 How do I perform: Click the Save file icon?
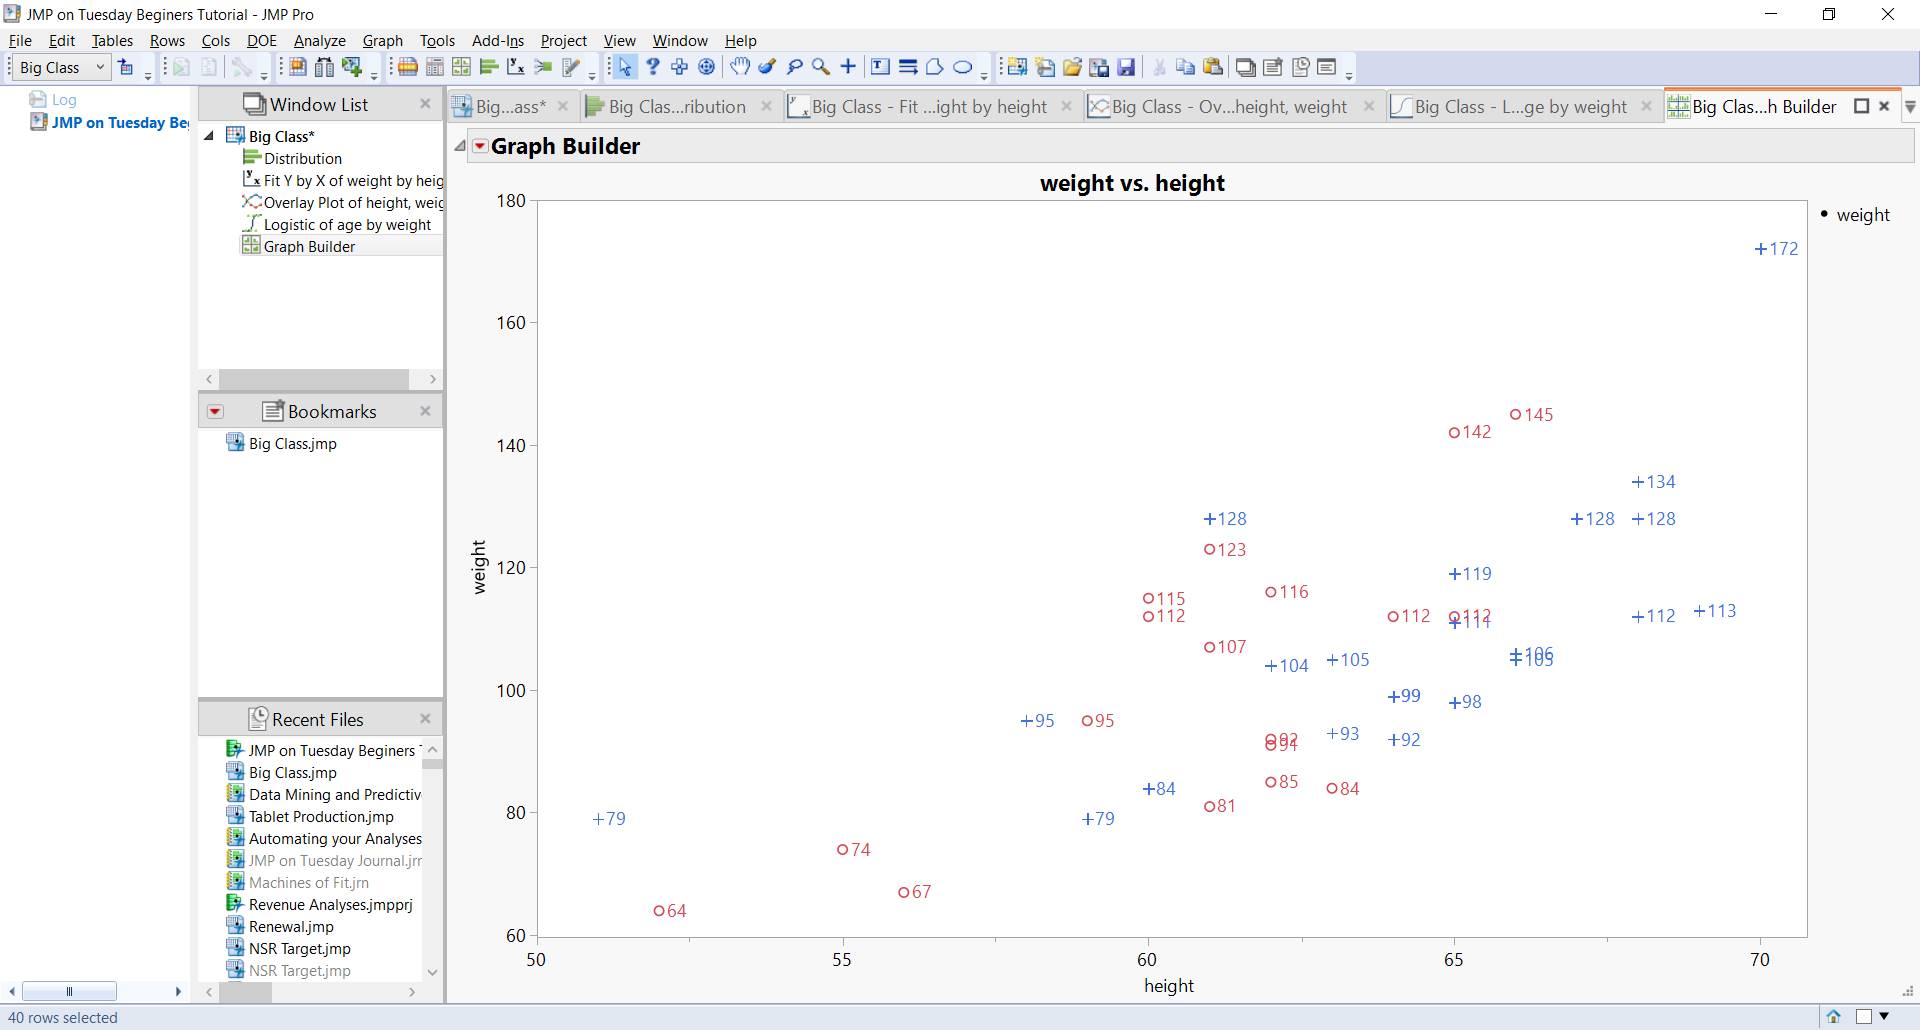[1127, 66]
